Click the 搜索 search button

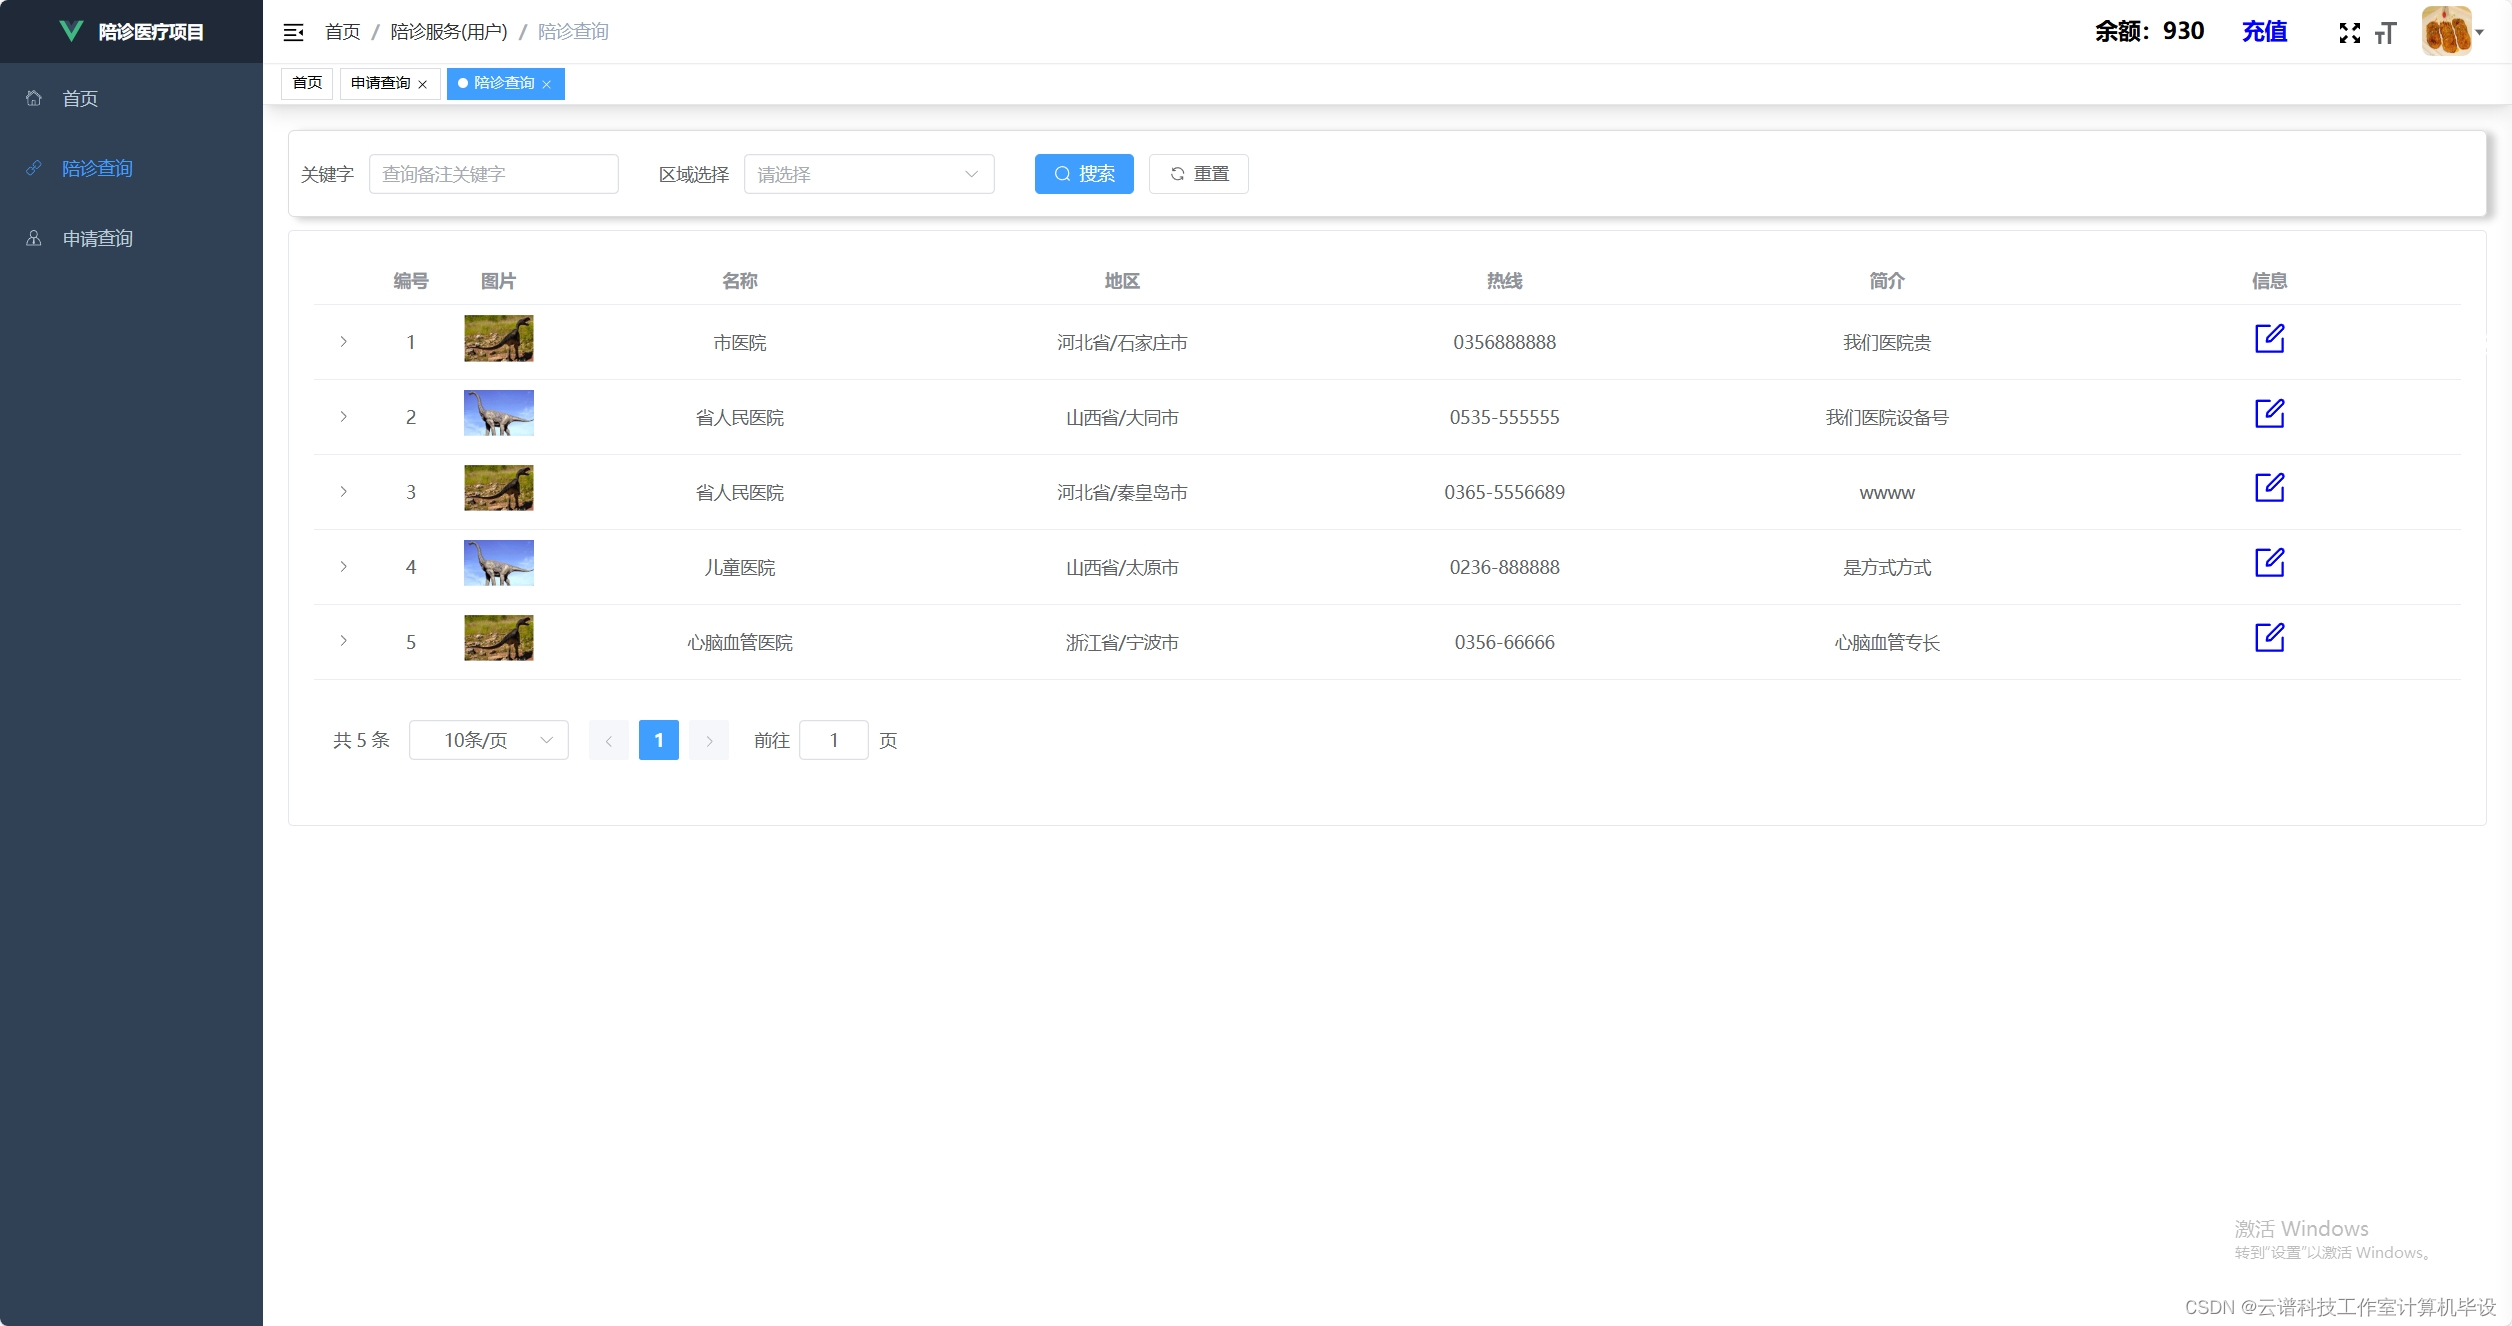point(1083,174)
